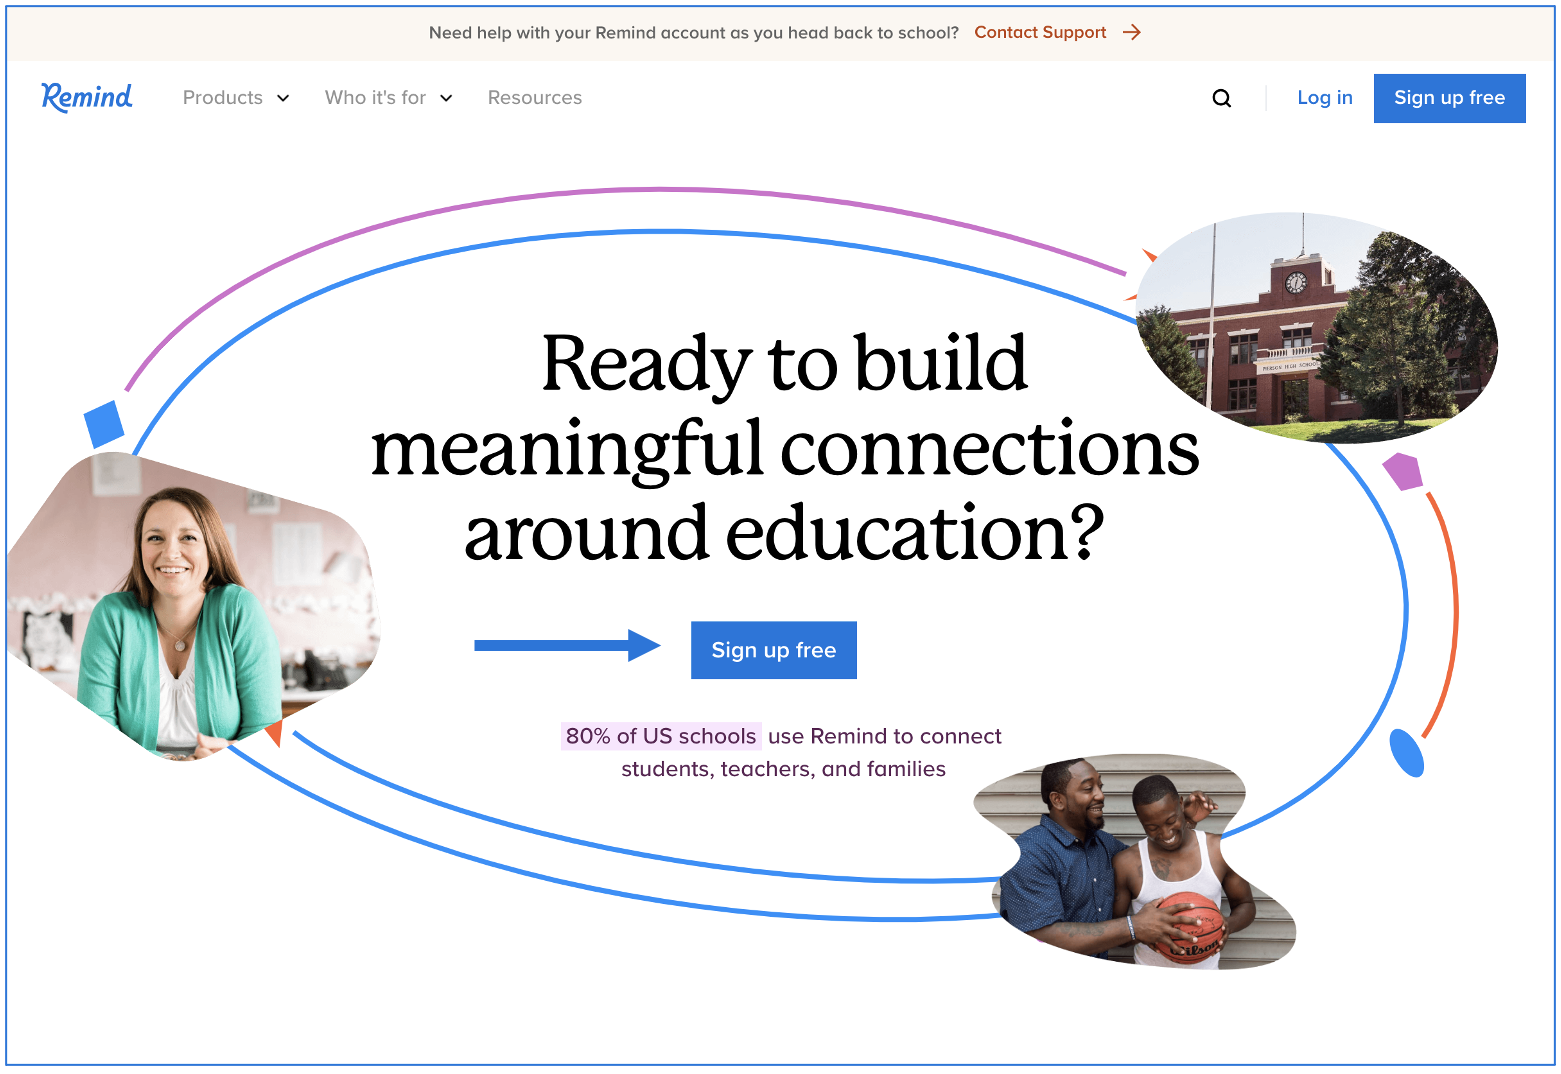Click the Remind logo
Screen dimensions: 1561x1074
click(x=87, y=97)
